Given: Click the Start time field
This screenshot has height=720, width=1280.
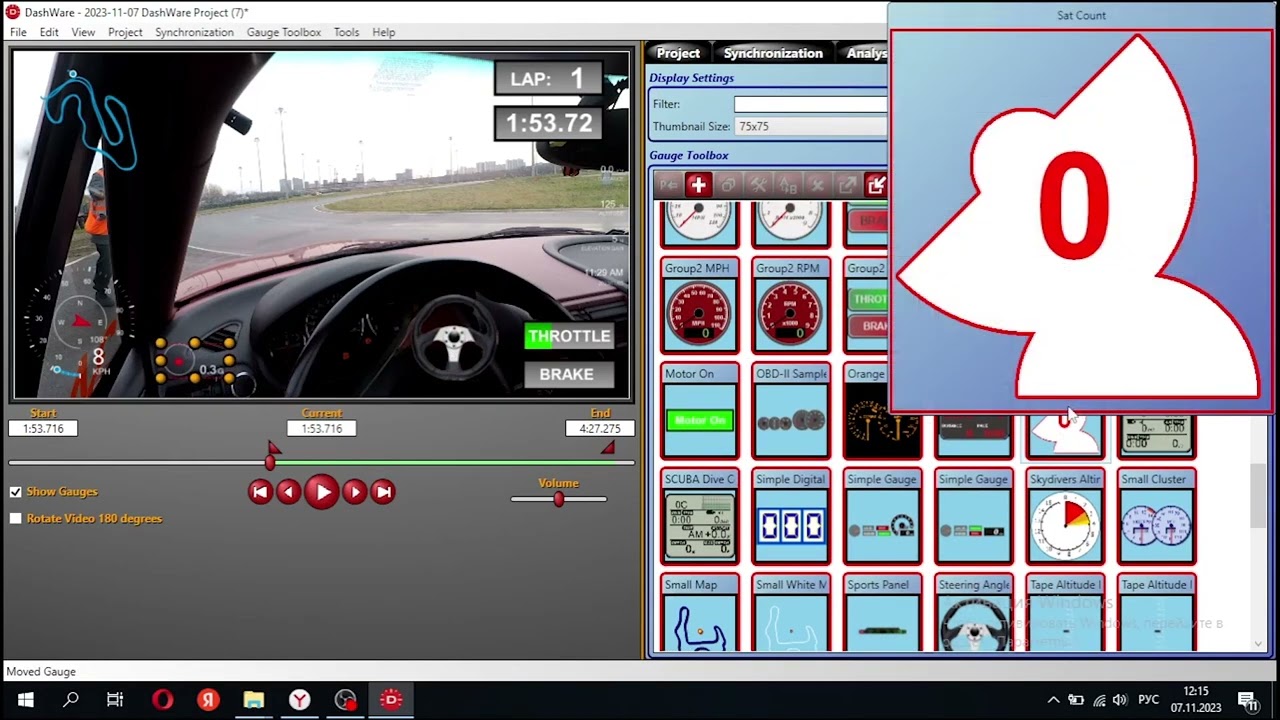Looking at the screenshot, I should 43,428.
